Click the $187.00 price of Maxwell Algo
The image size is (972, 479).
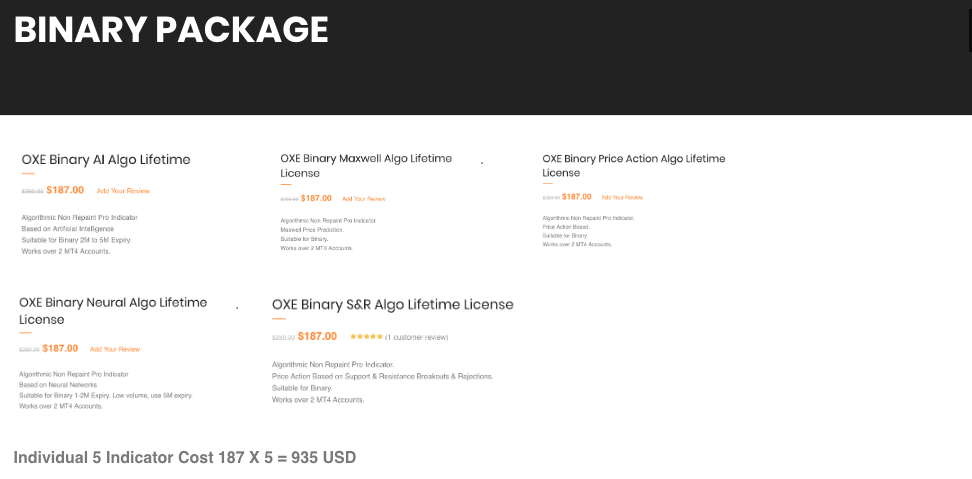[x=316, y=198]
